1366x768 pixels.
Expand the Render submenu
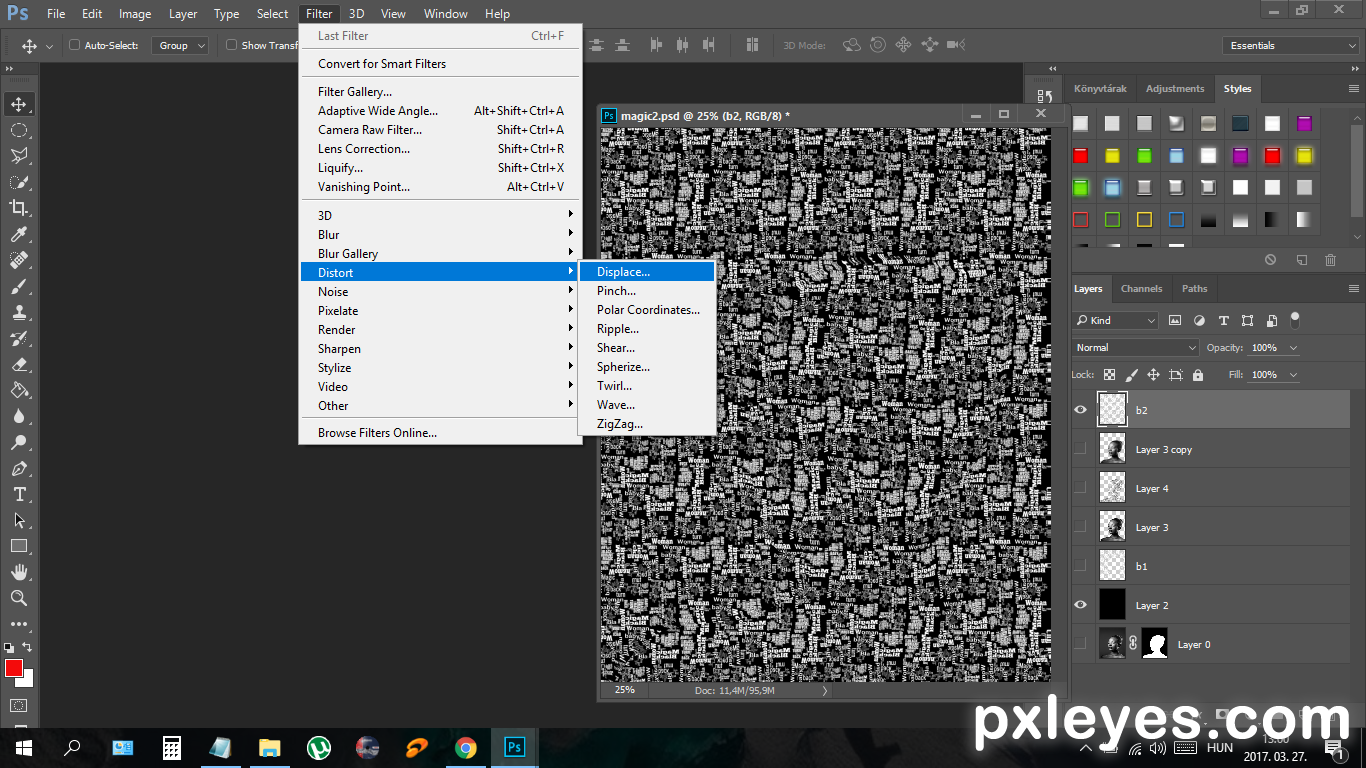pyautogui.click(x=440, y=329)
